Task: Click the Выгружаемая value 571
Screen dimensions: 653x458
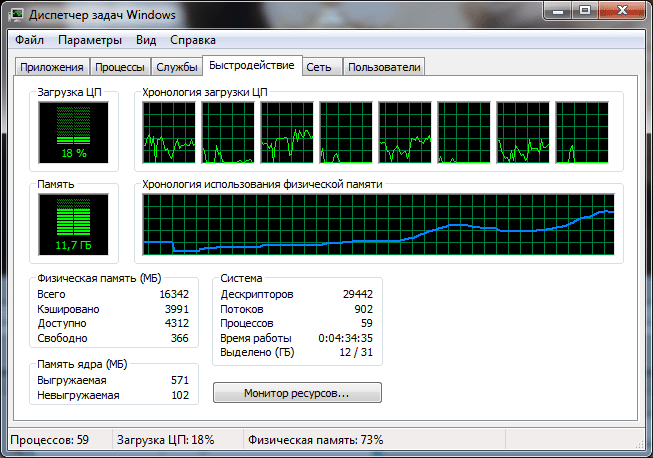Action: [180, 380]
